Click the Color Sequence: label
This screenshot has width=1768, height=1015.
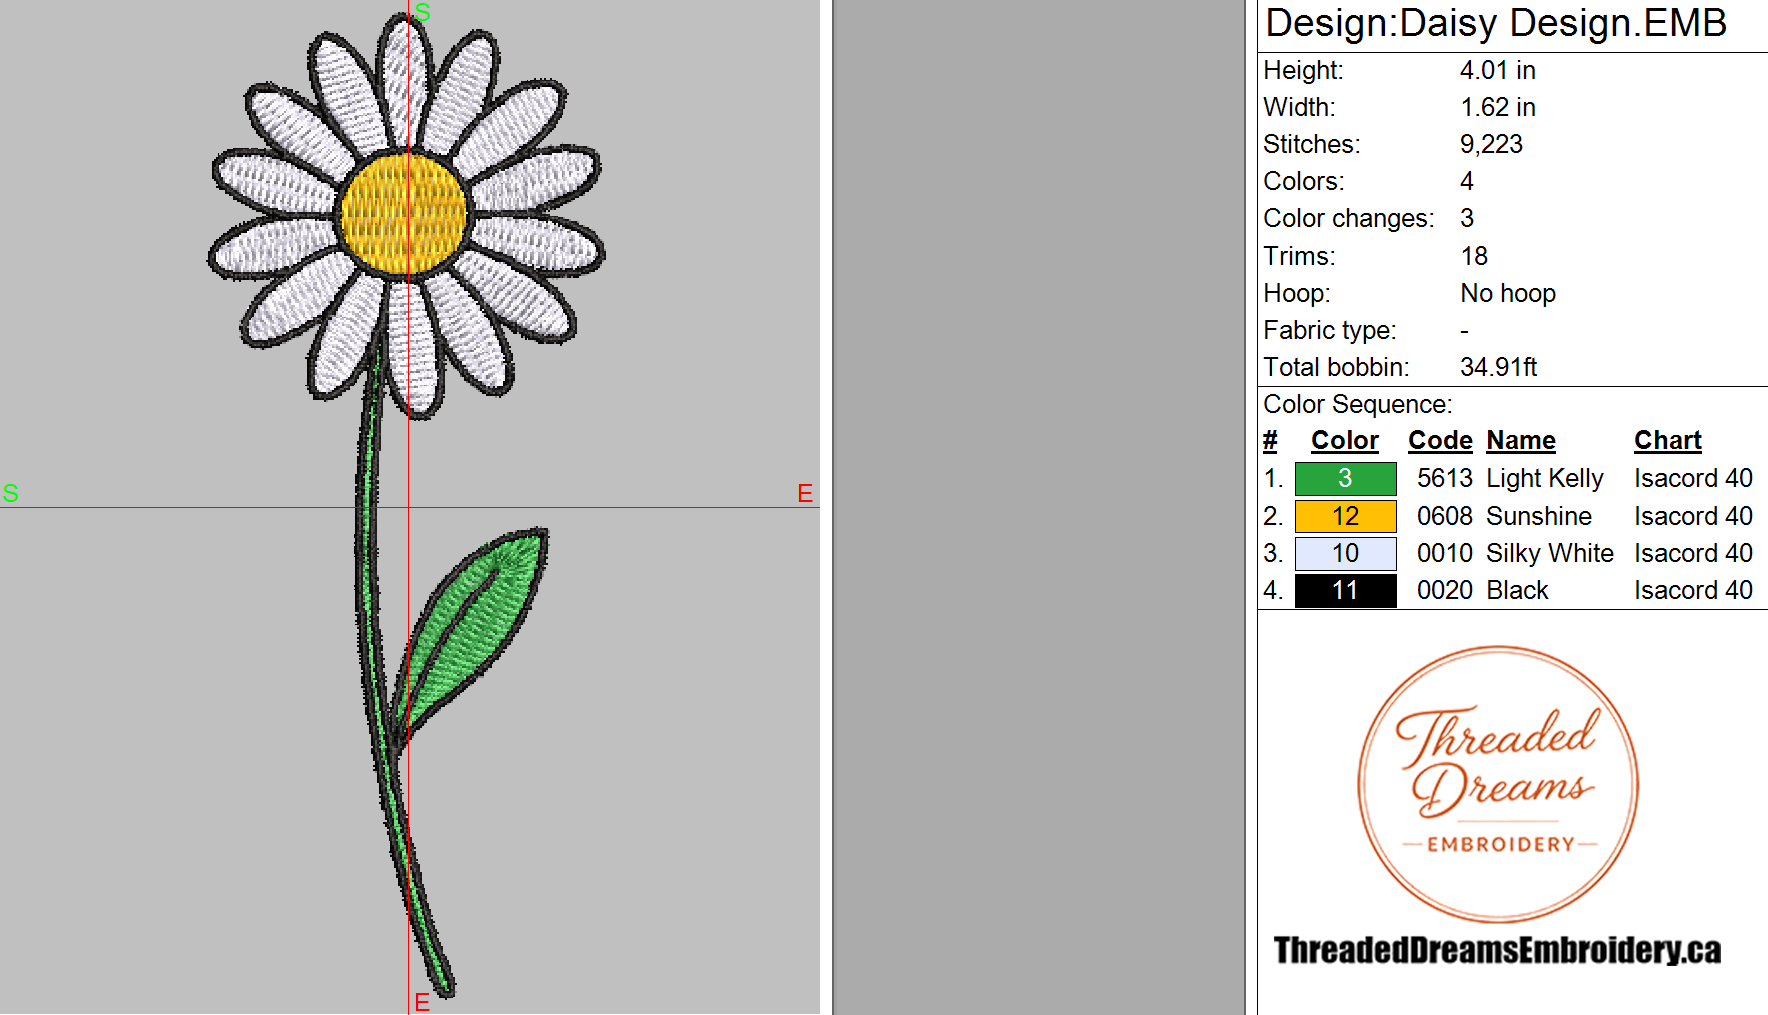click(x=1357, y=404)
